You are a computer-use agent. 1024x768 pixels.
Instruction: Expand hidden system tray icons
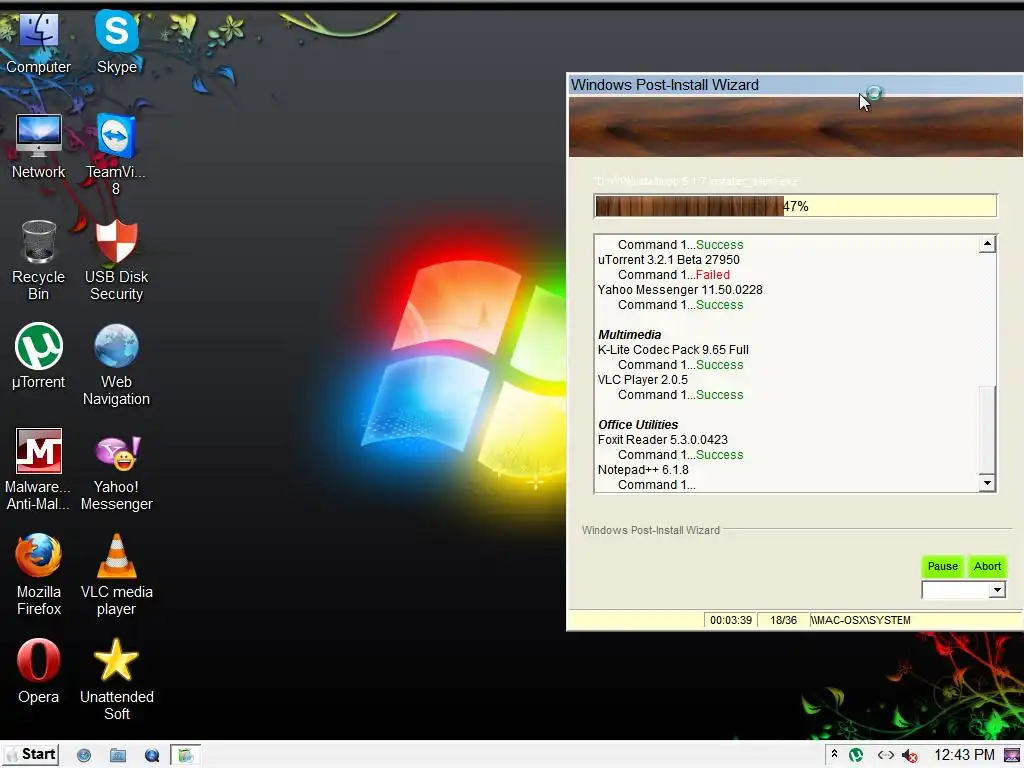click(834, 754)
